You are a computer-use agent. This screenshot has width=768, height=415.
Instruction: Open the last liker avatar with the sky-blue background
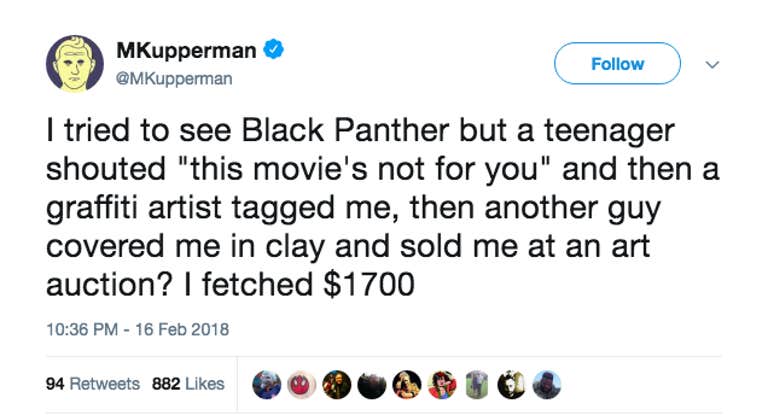[547, 385]
